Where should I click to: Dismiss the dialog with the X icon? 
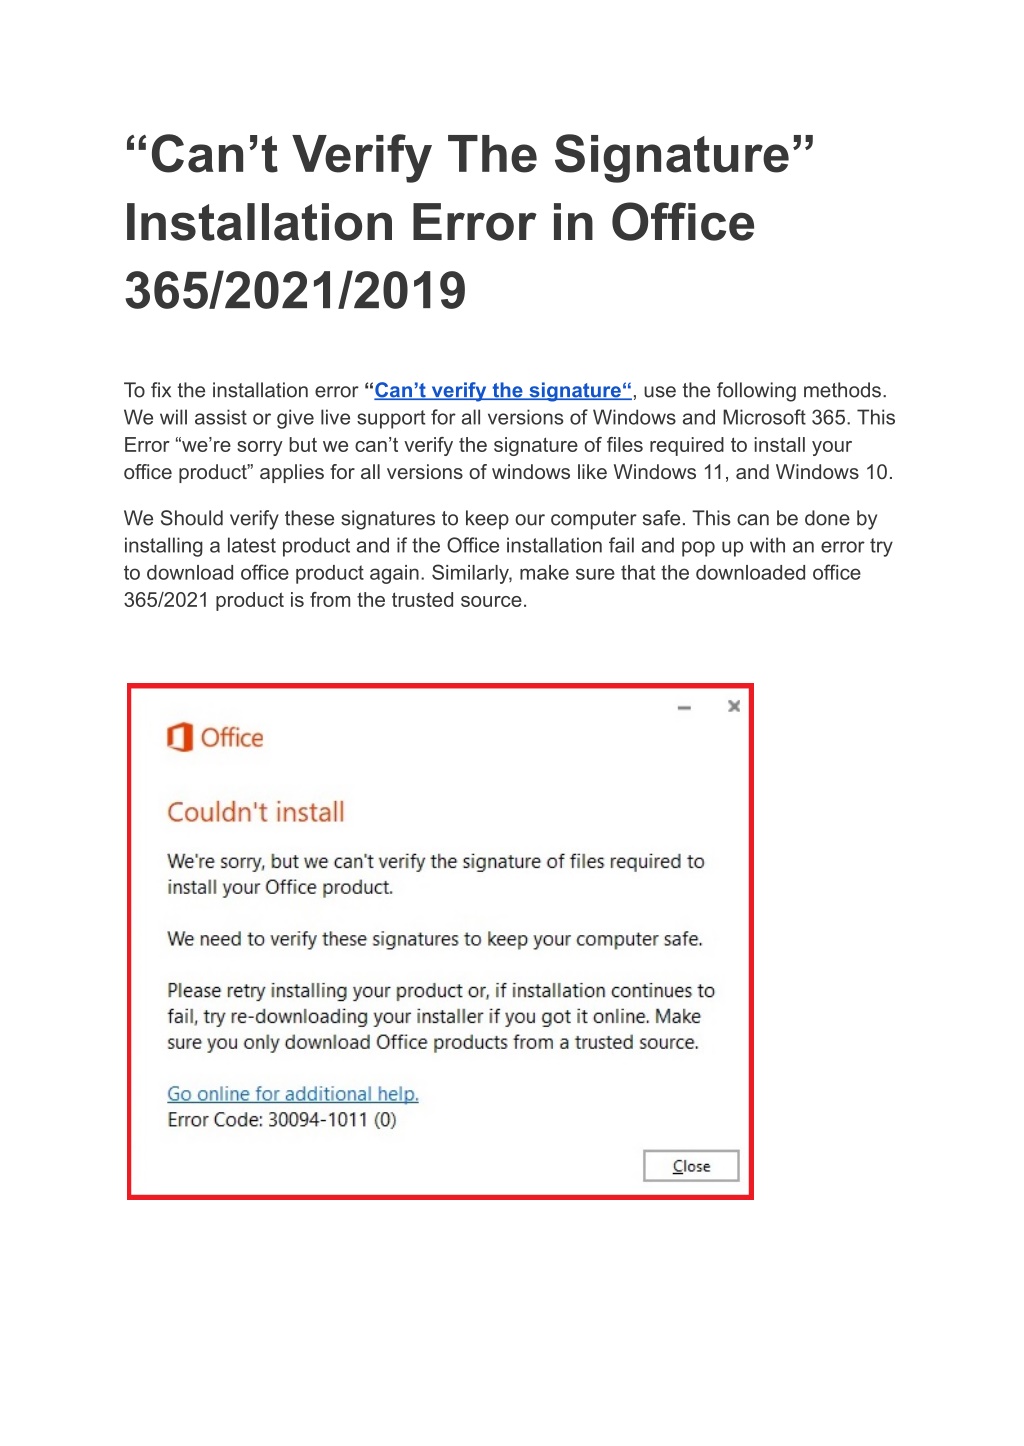tap(734, 706)
